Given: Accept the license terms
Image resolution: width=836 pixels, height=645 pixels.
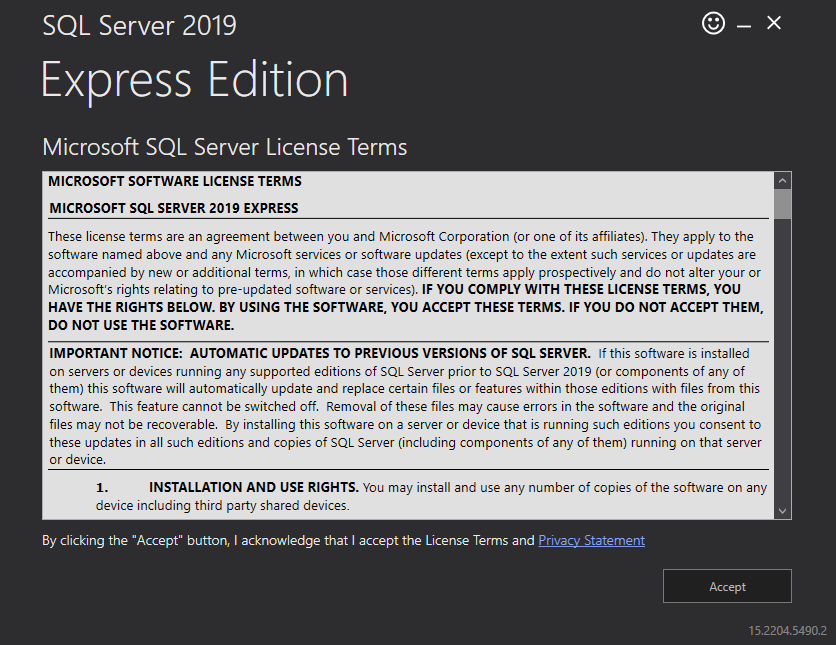Looking at the screenshot, I should point(727,586).
